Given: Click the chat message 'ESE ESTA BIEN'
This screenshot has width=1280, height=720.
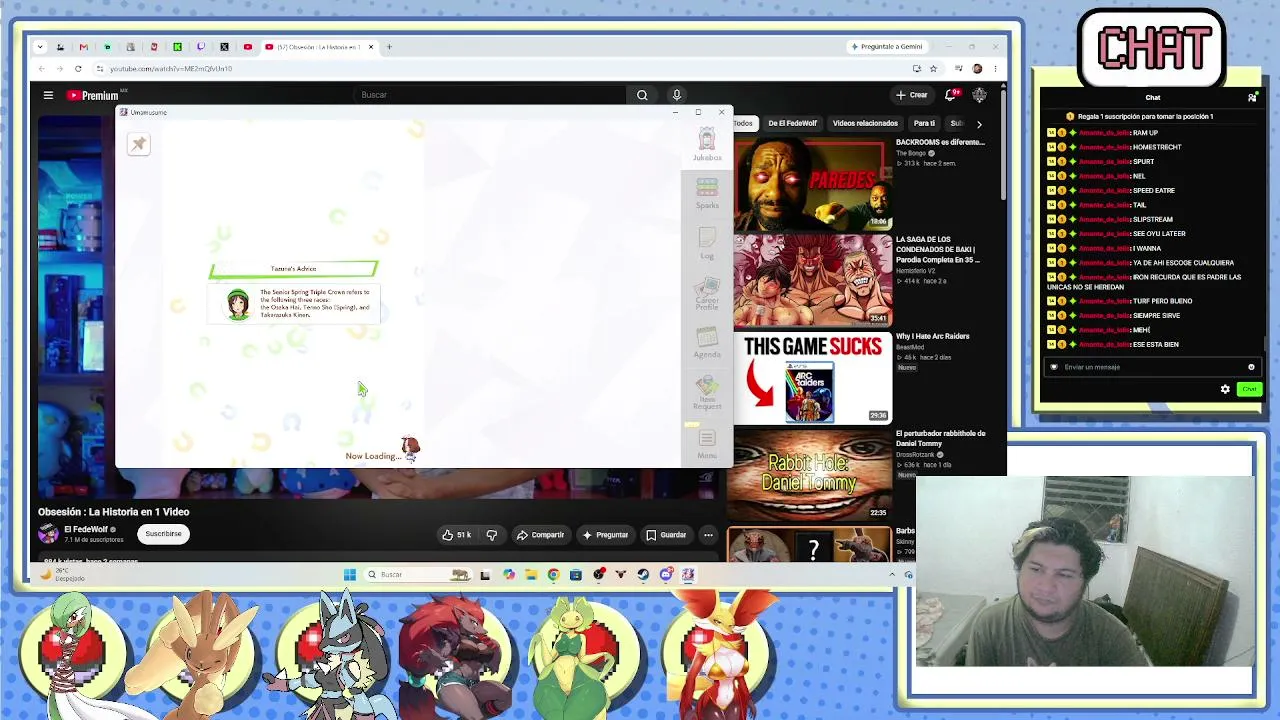Looking at the screenshot, I should click(1155, 344).
